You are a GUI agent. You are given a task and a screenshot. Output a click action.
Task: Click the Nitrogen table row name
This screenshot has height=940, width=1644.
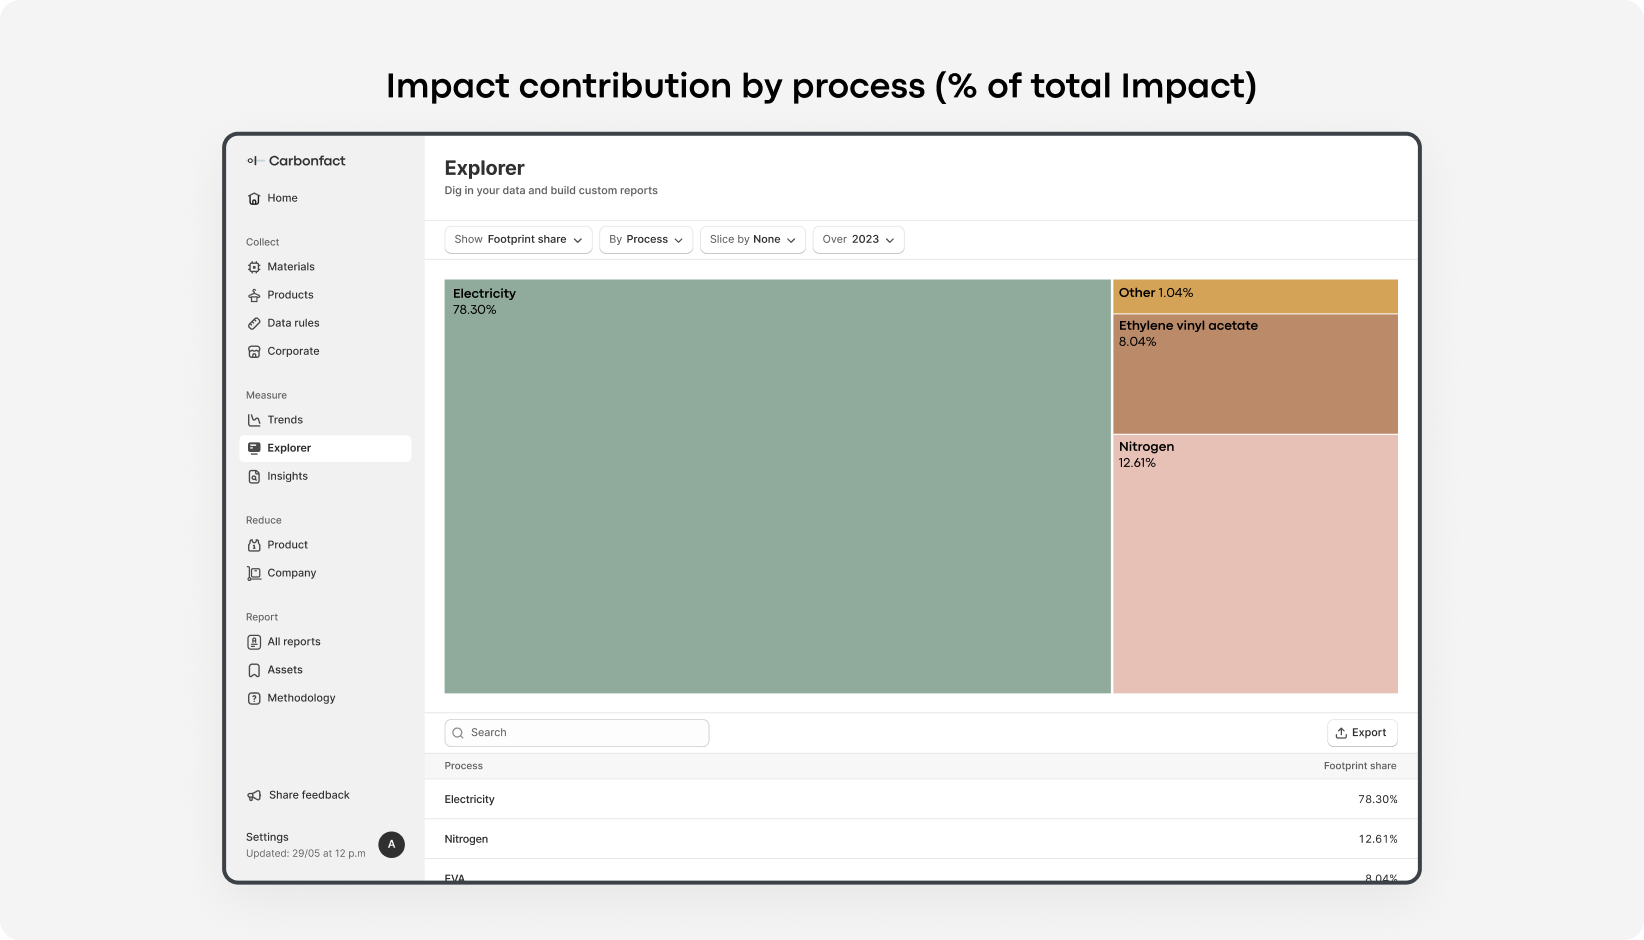[466, 839]
